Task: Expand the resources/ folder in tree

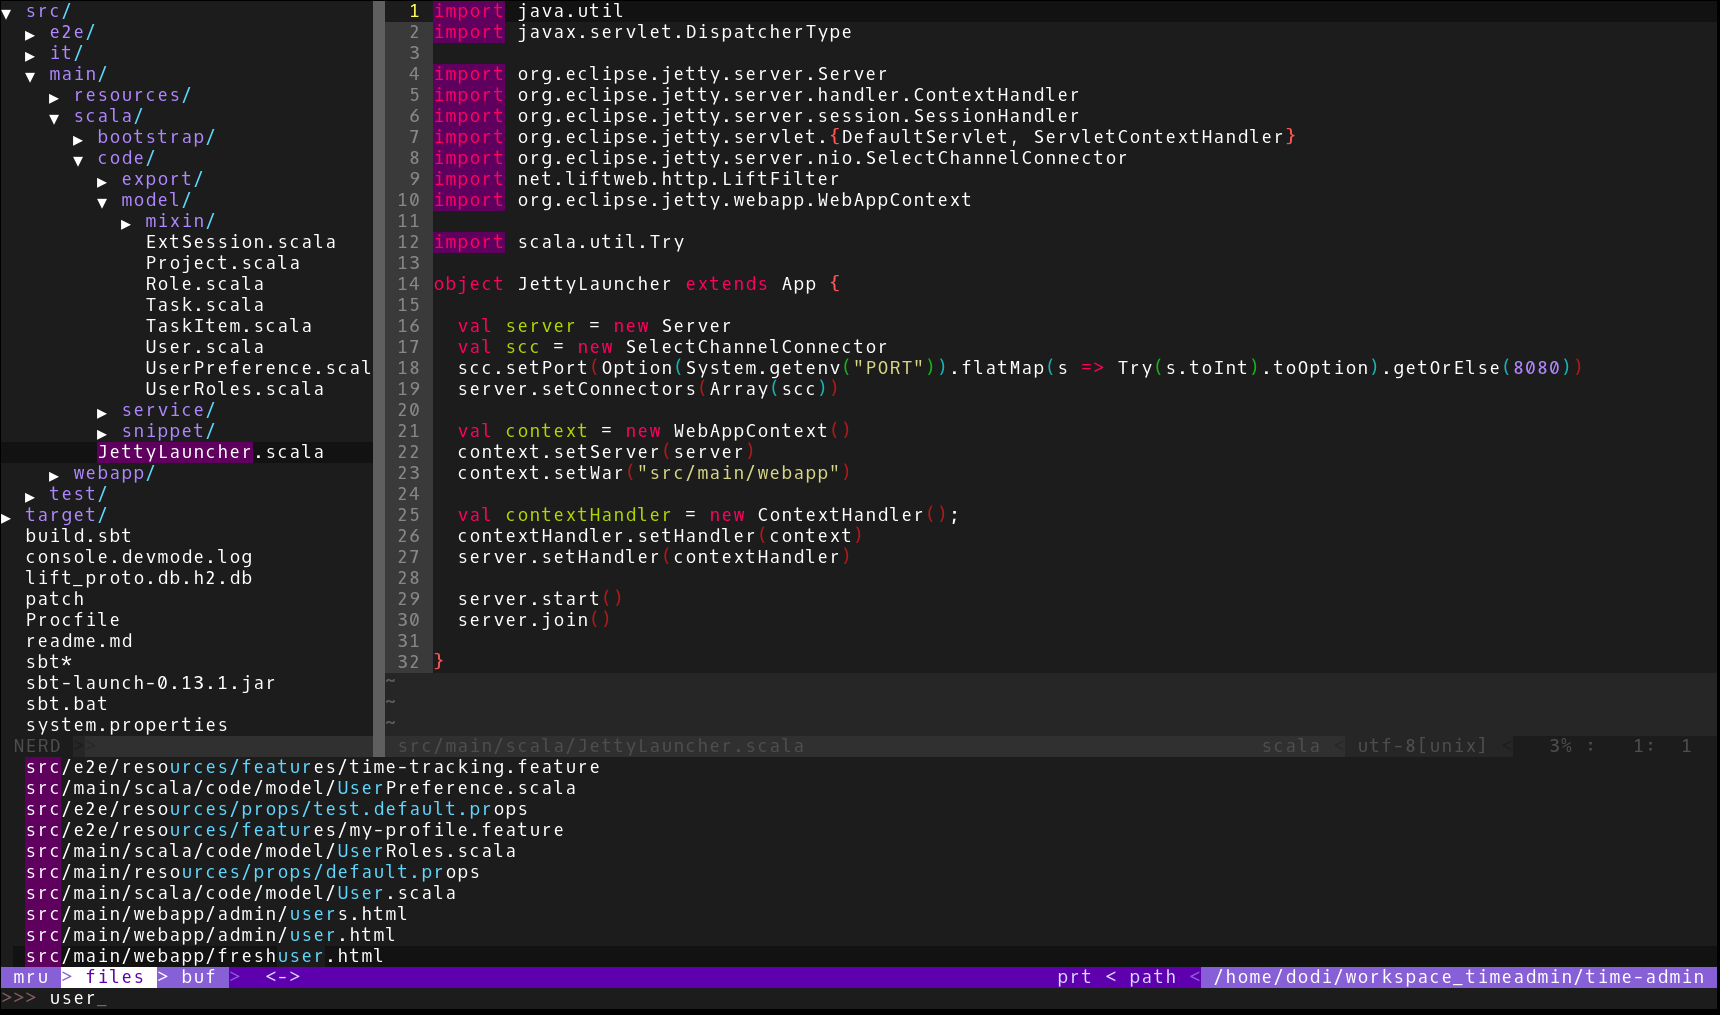Action: tap(55, 97)
